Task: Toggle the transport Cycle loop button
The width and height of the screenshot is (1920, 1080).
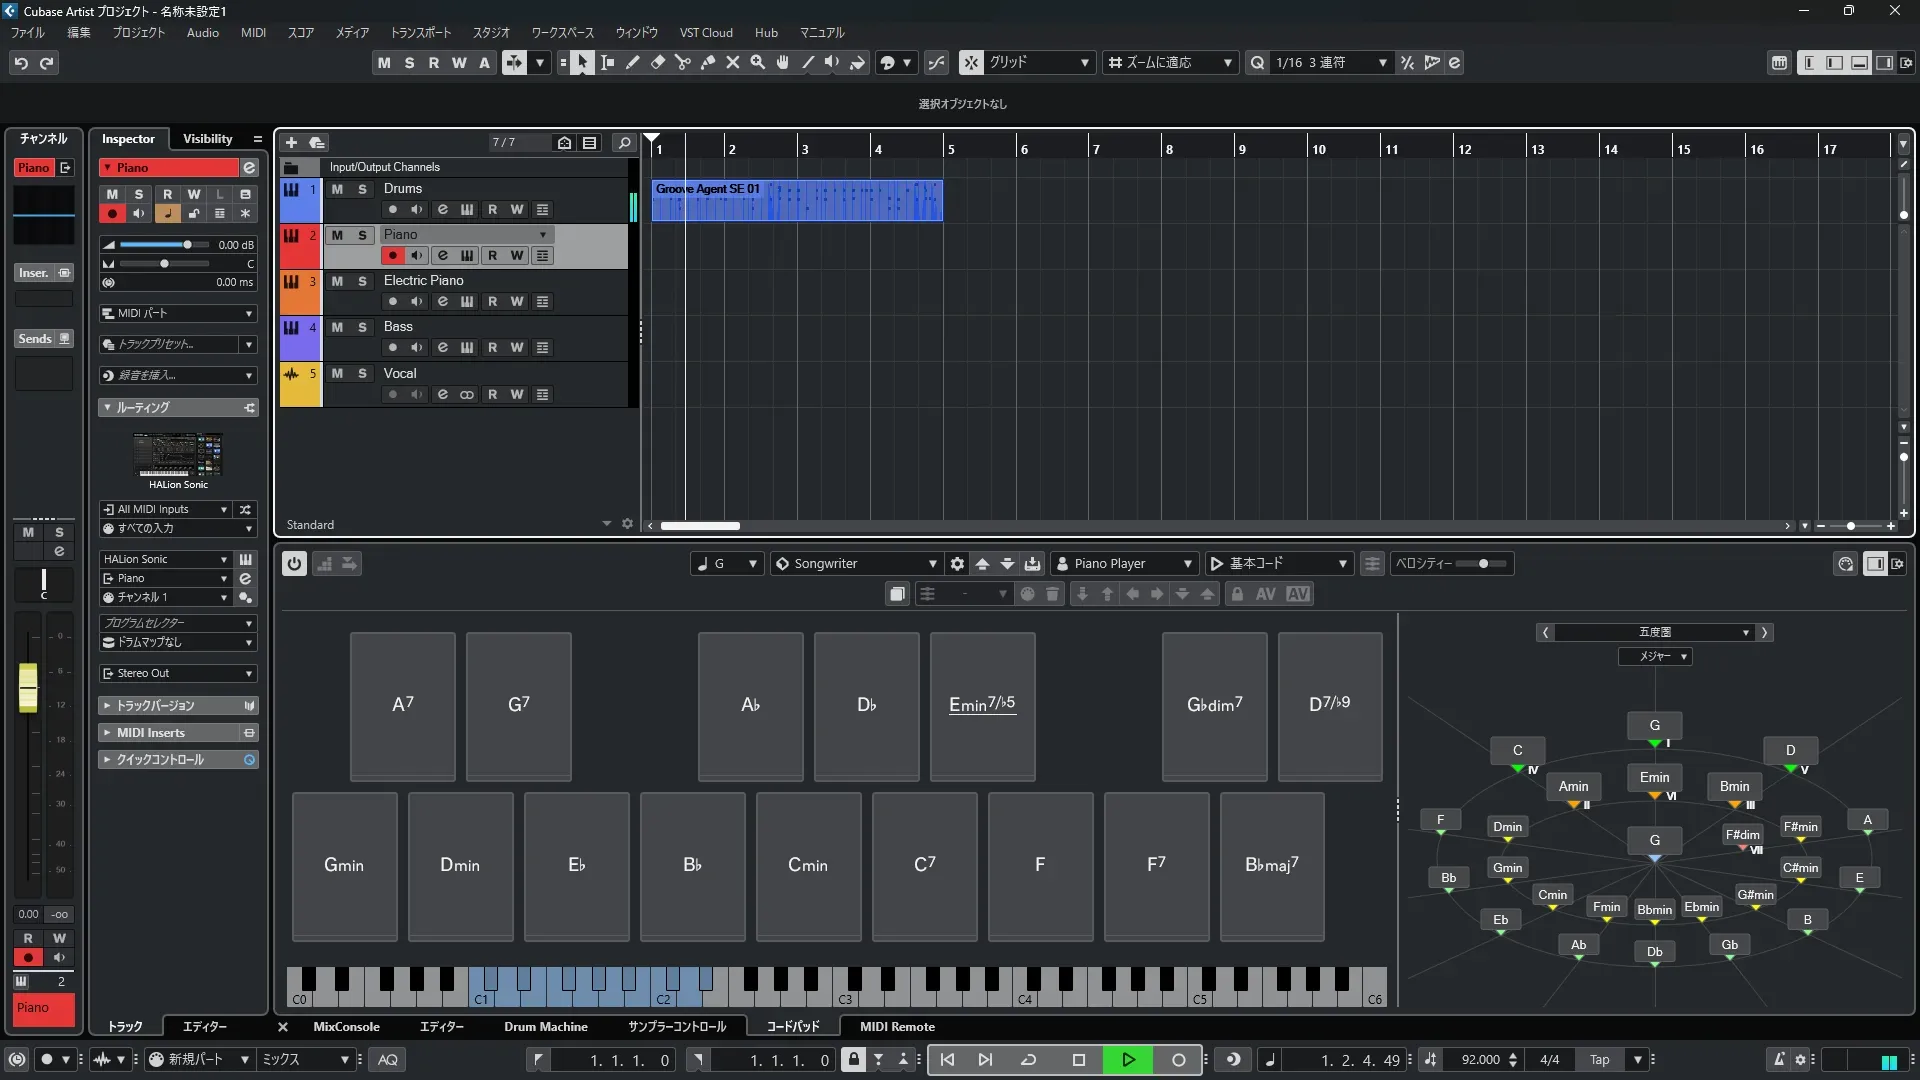Action: [1028, 1060]
